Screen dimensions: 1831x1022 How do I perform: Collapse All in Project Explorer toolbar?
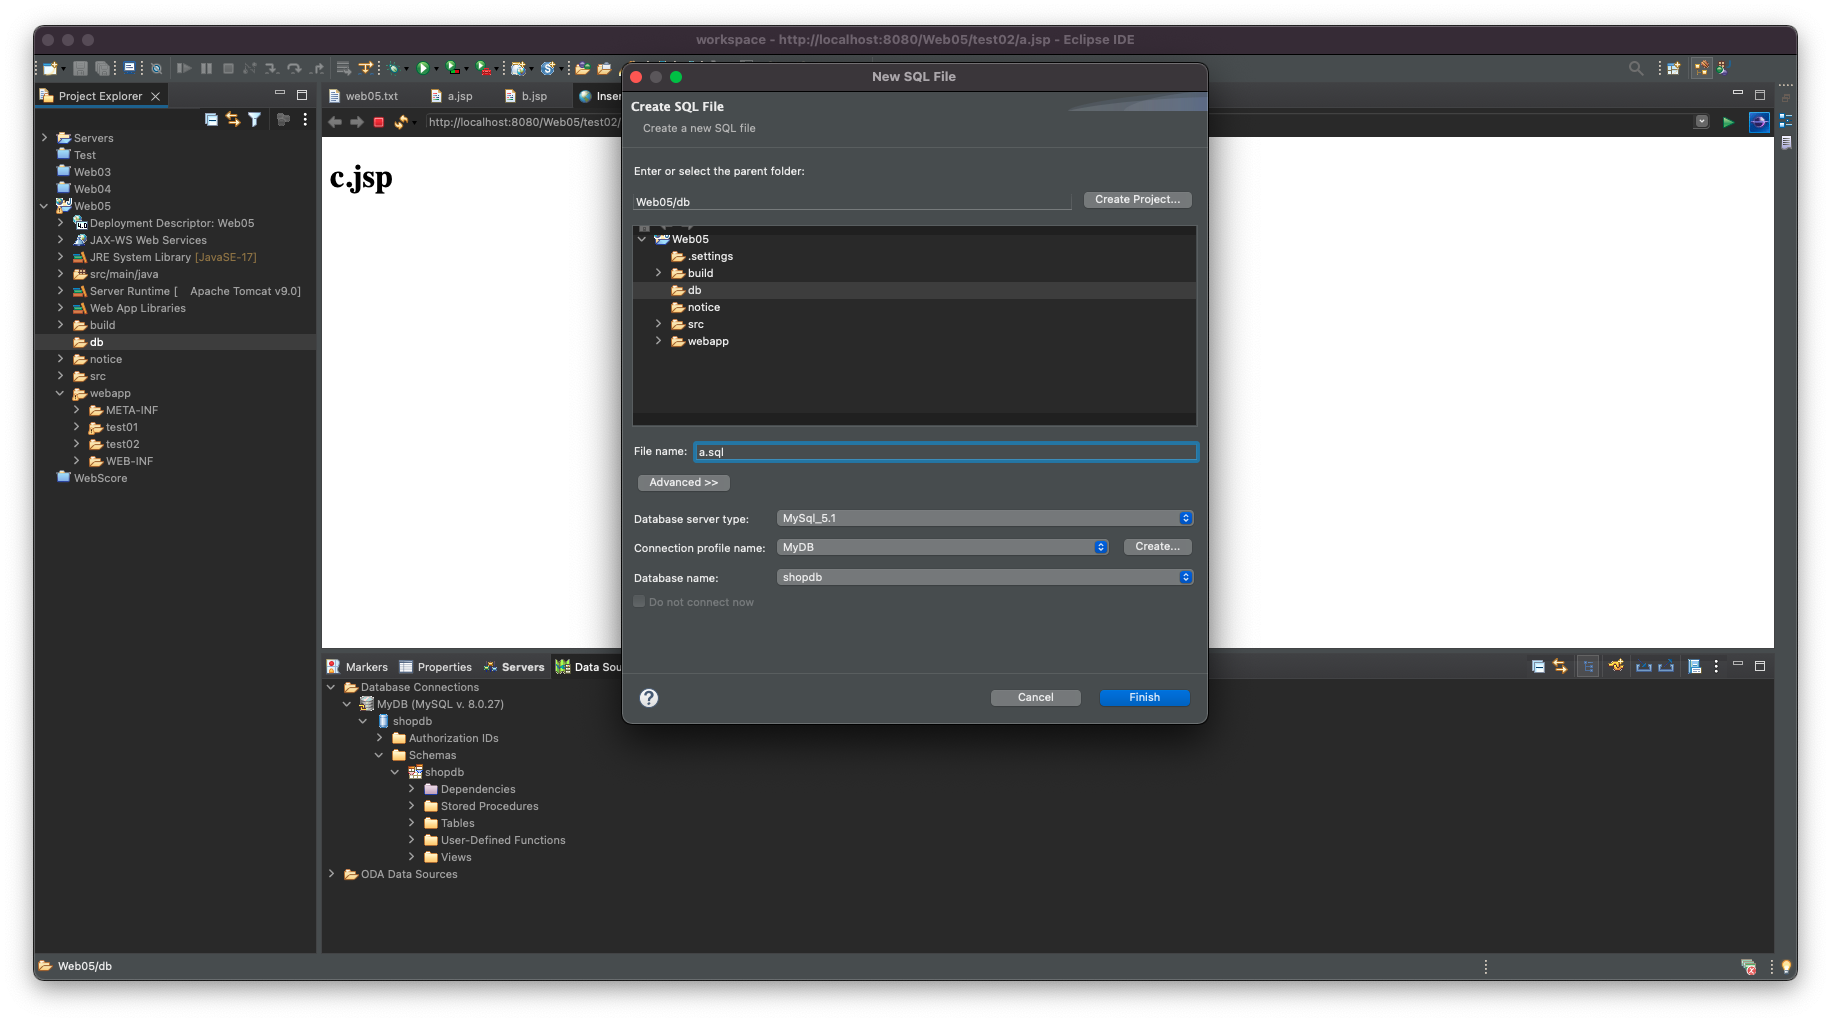coord(211,119)
